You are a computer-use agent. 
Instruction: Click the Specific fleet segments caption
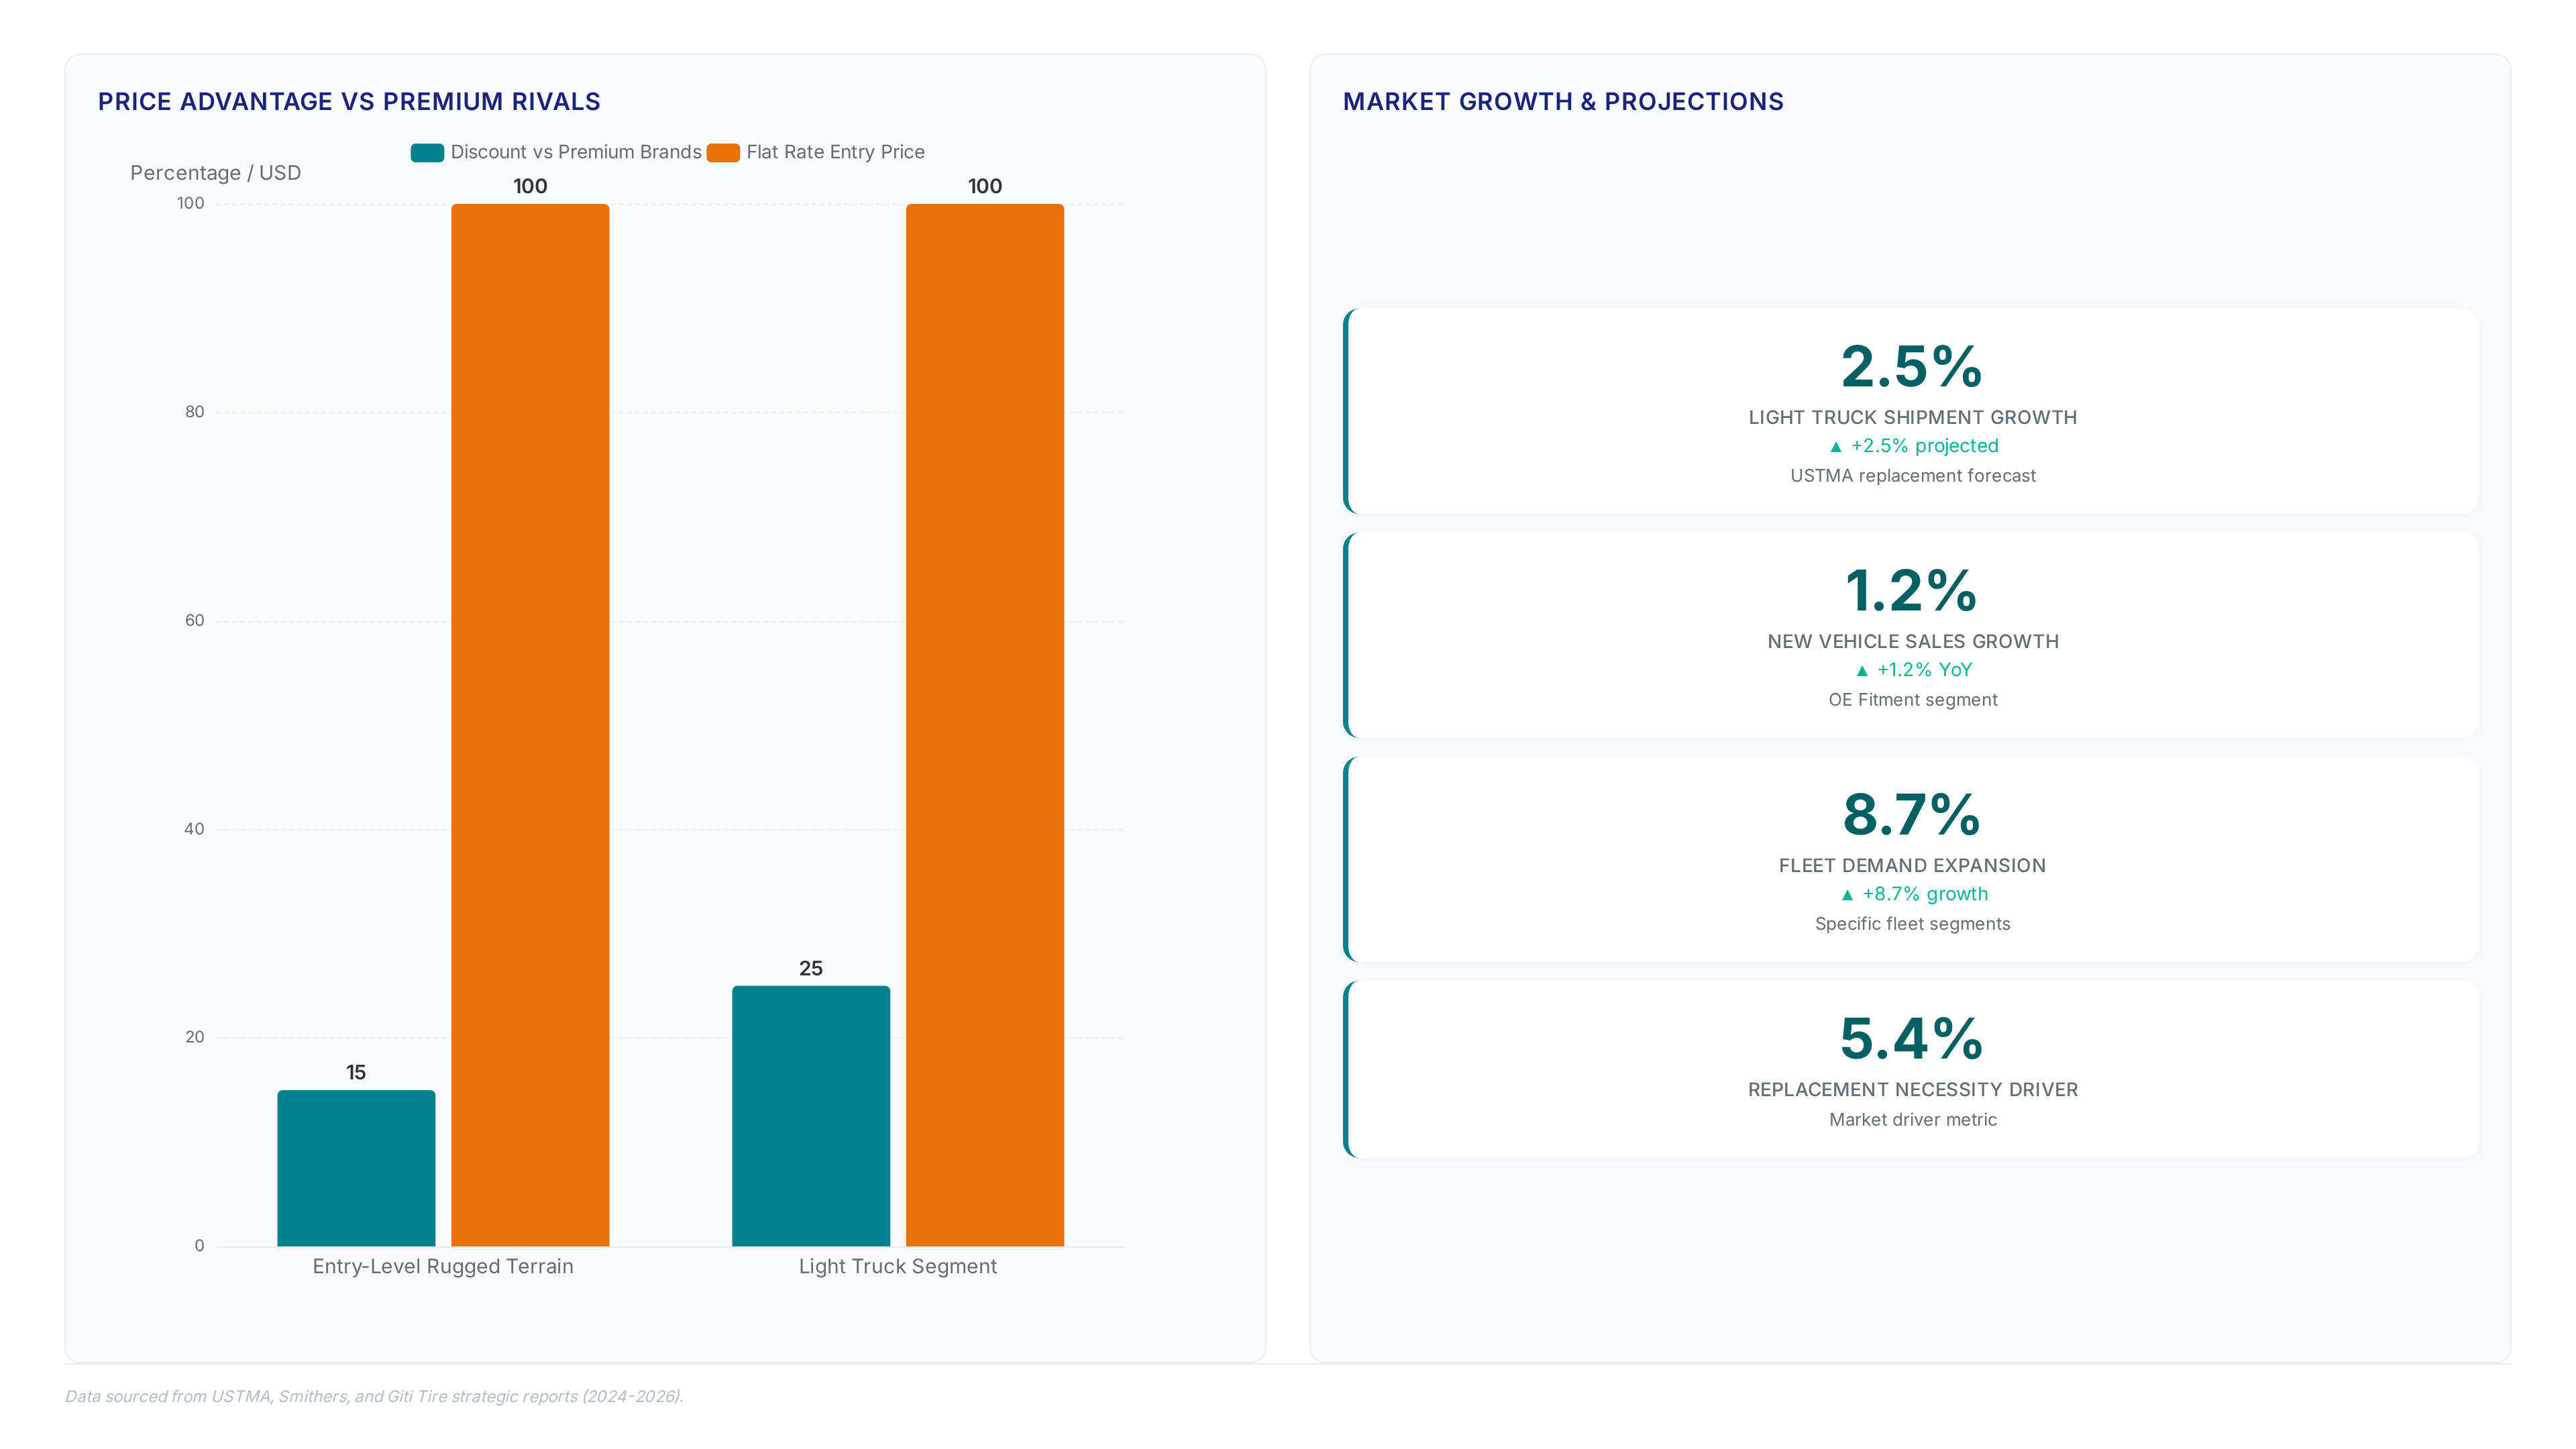(x=1912, y=924)
